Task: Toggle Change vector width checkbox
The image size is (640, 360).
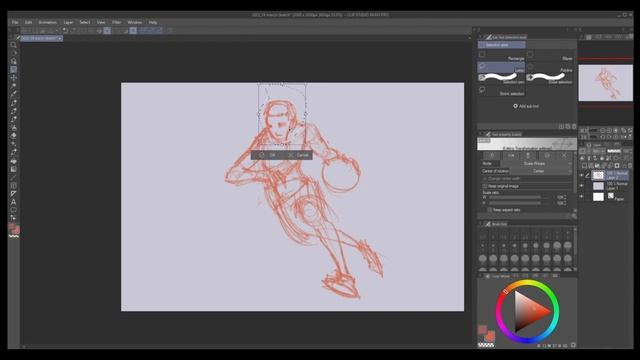Action: [x=485, y=178]
